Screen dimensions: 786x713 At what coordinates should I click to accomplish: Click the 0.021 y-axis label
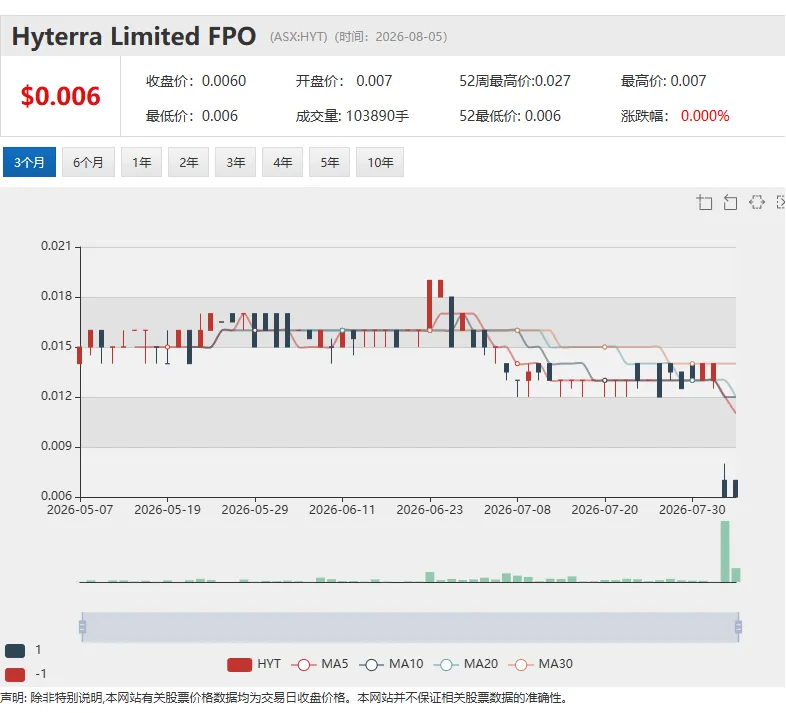56,246
